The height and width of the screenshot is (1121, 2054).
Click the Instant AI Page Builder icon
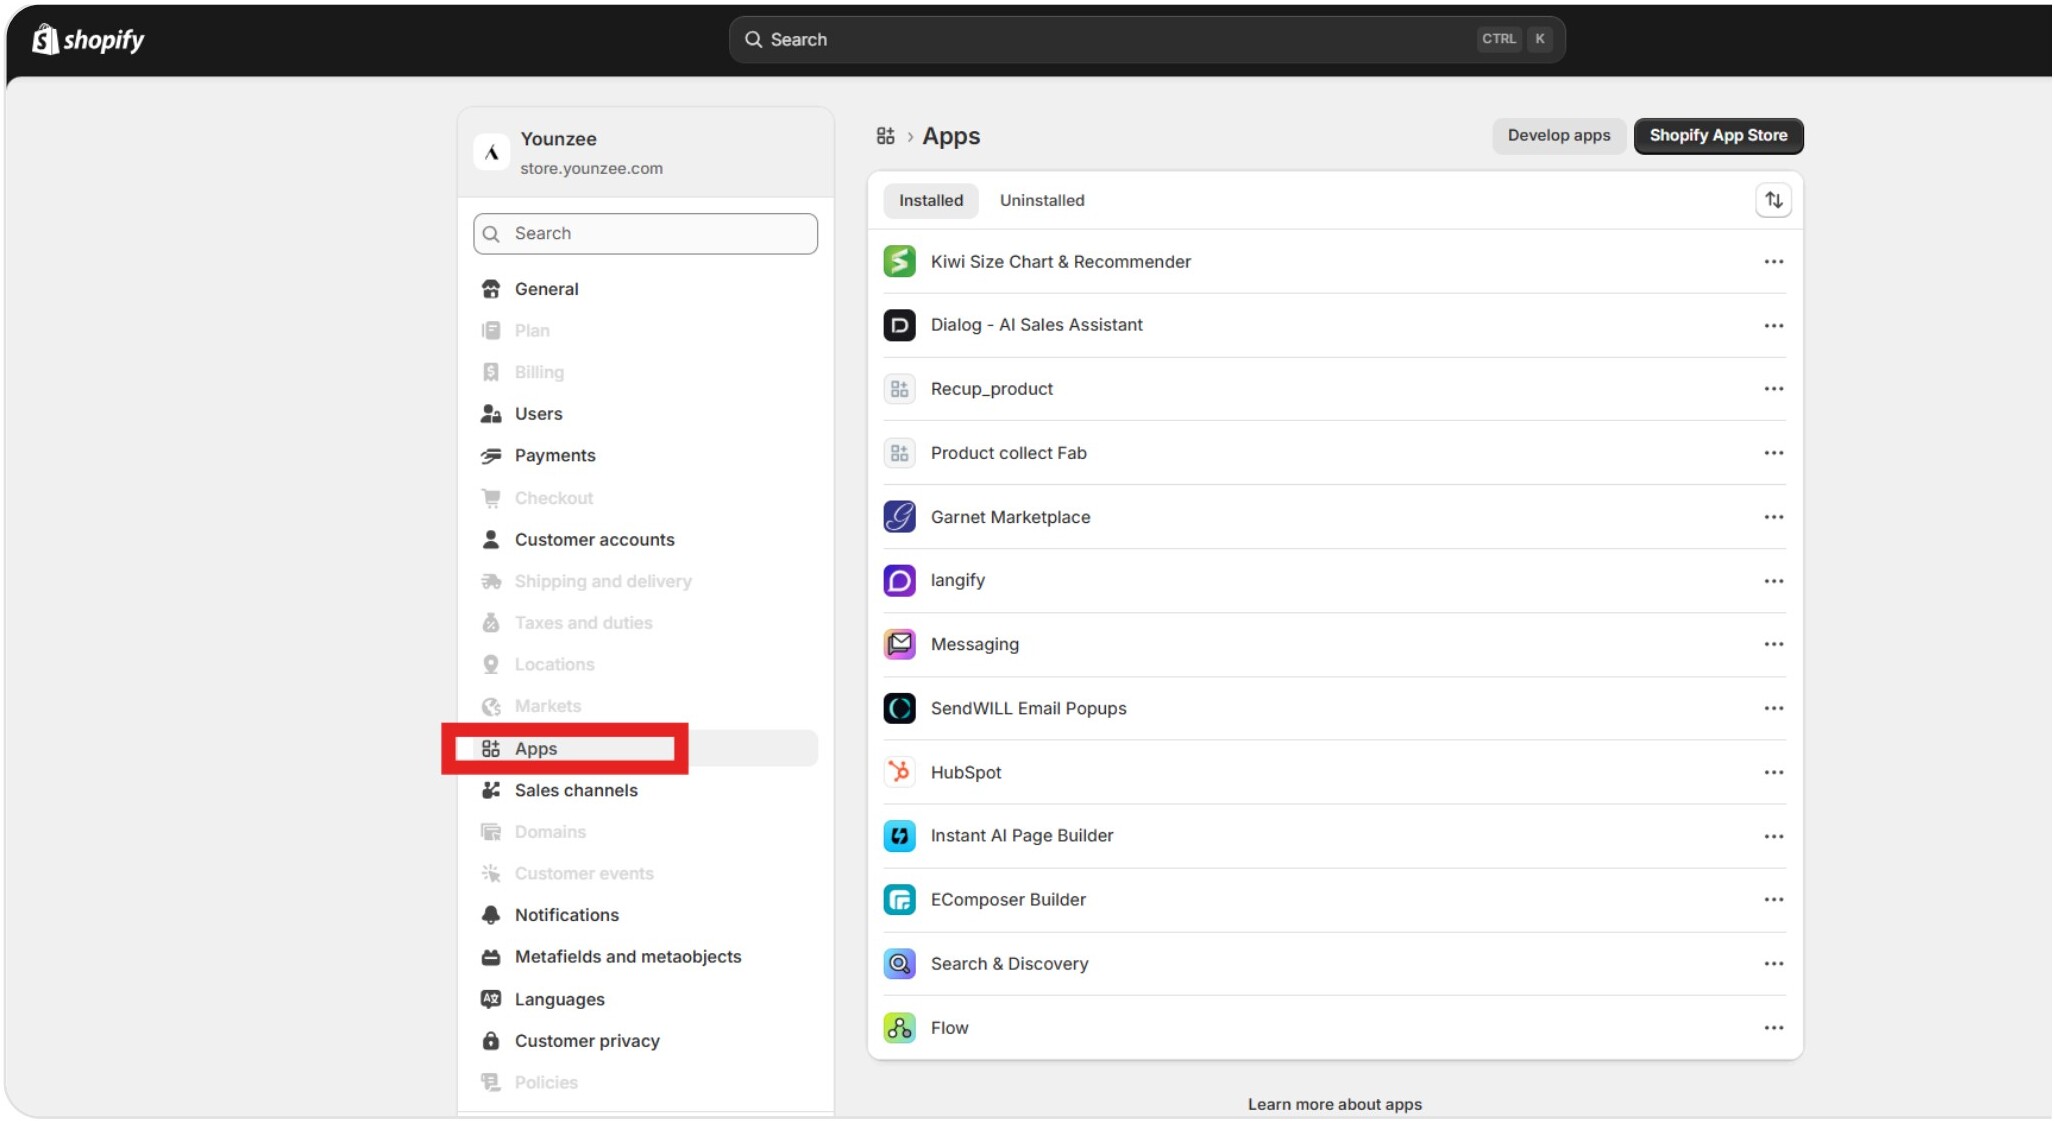tap(899, 836)
